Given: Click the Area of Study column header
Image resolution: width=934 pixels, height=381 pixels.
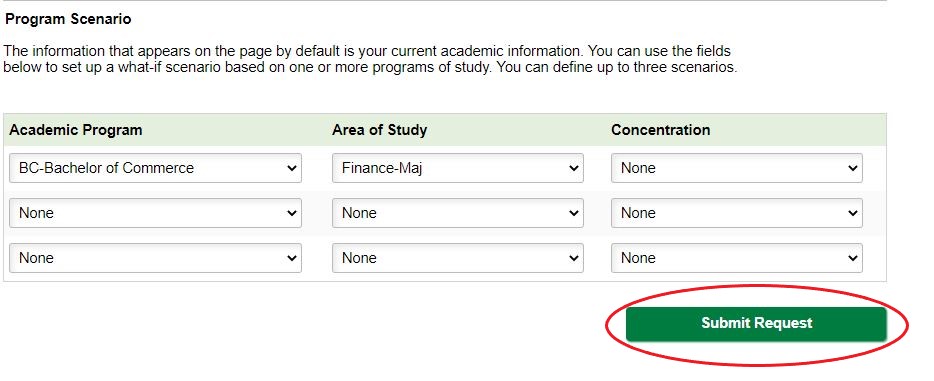Looking at the screenshot, I should click(379, 130).
